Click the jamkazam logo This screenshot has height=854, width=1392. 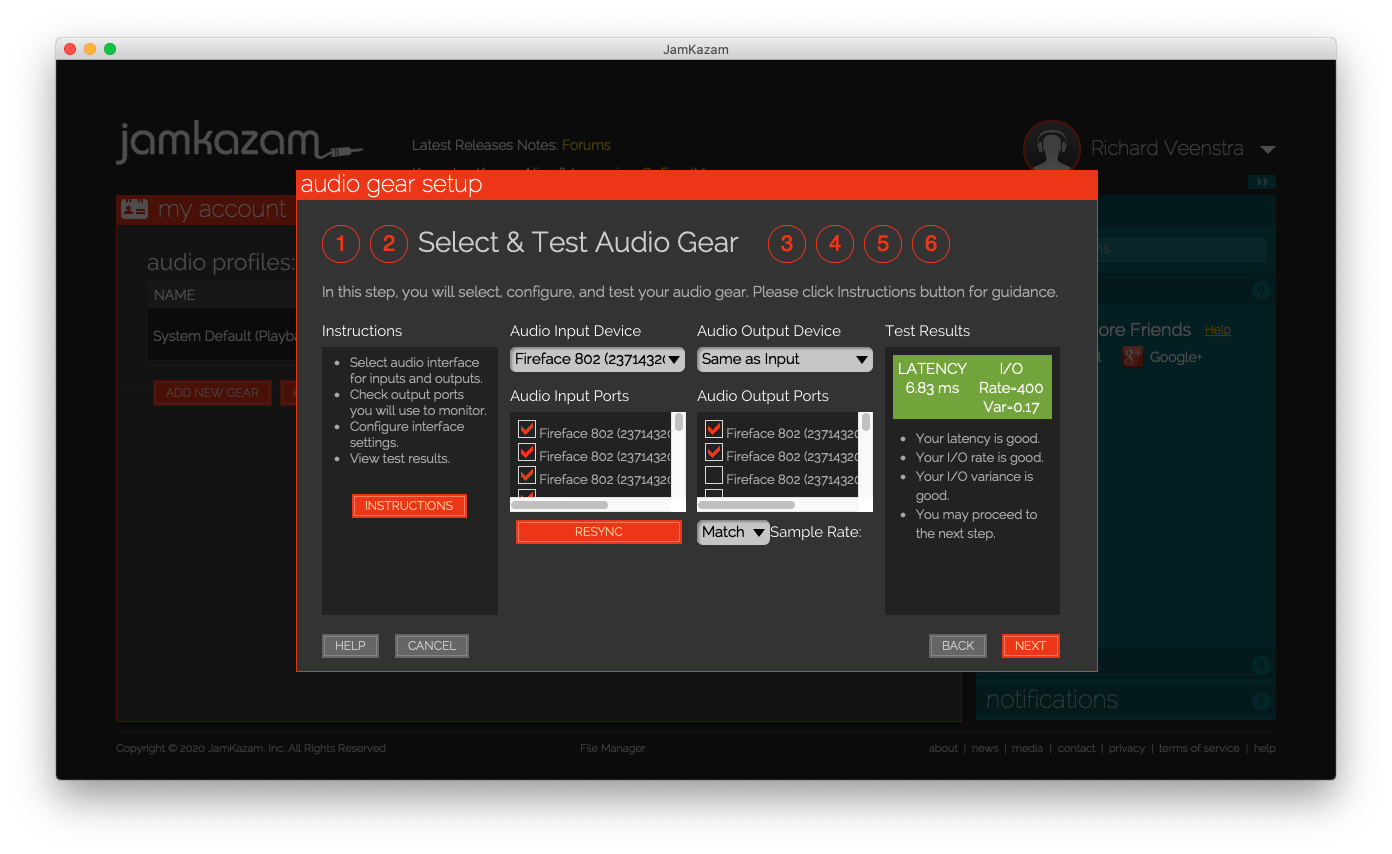(x=239, y=144)
